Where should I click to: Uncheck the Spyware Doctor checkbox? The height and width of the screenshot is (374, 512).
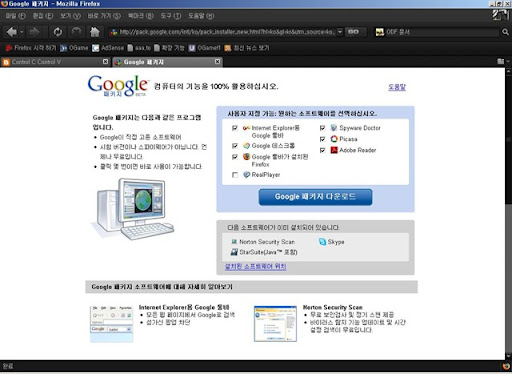click(x=322, y=128)
